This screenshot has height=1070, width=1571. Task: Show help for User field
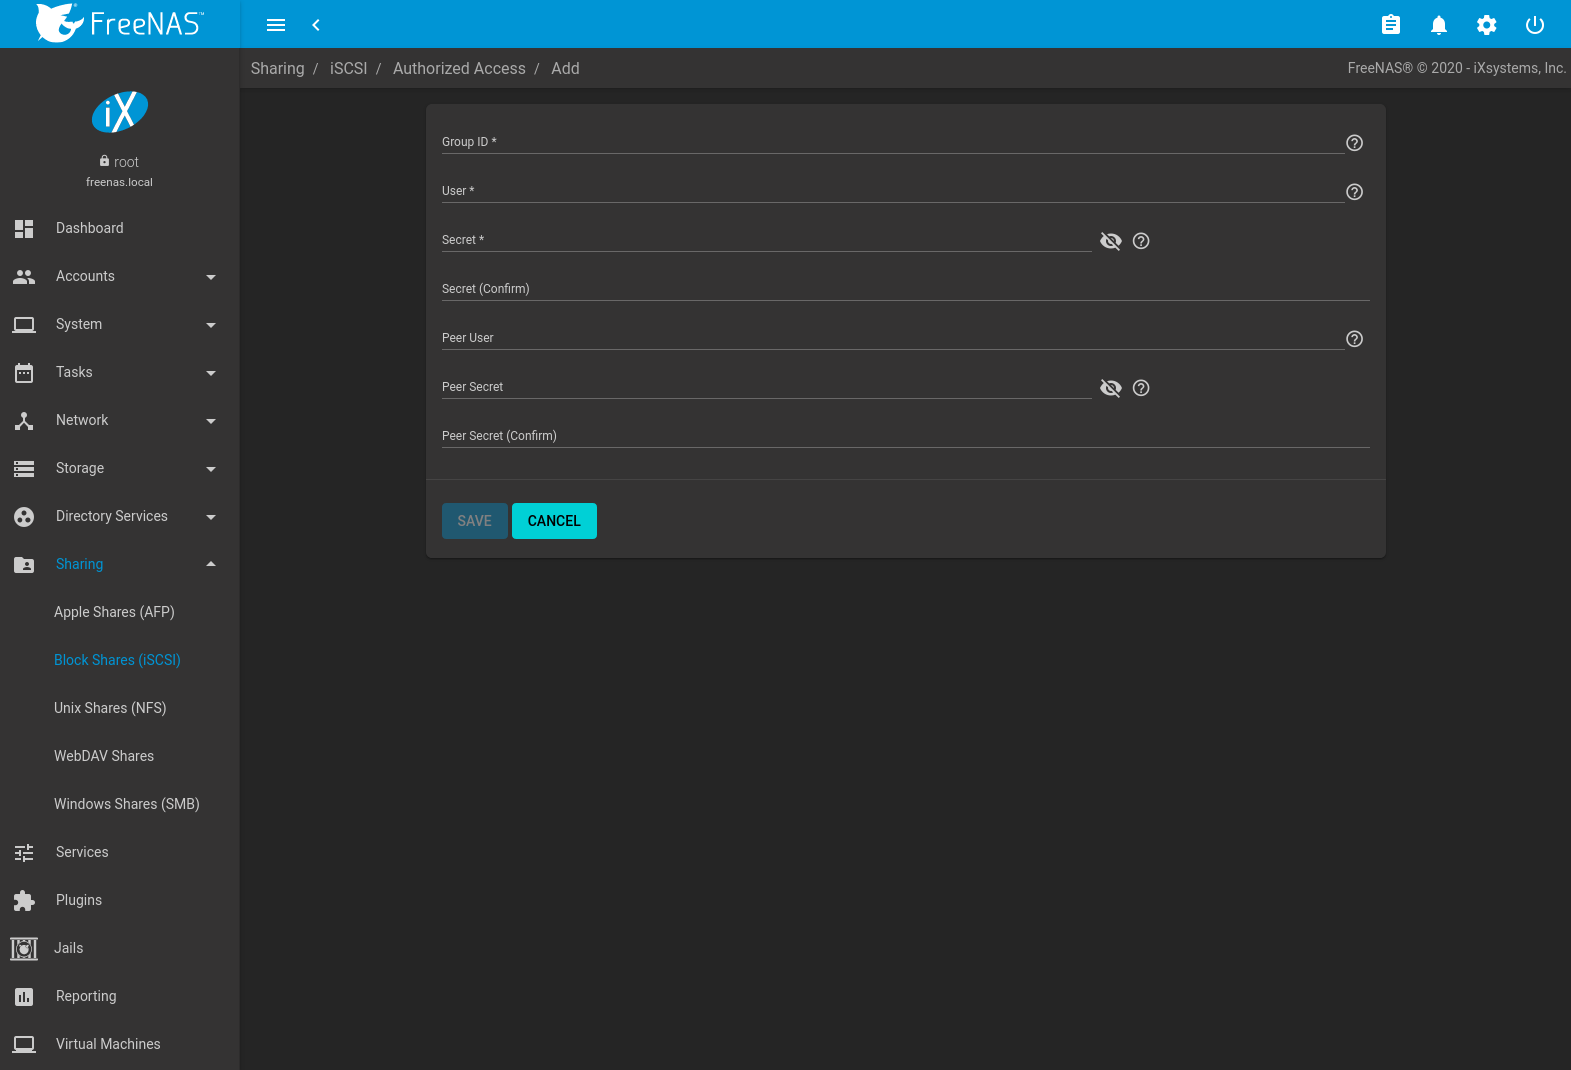coord(1354,192)
